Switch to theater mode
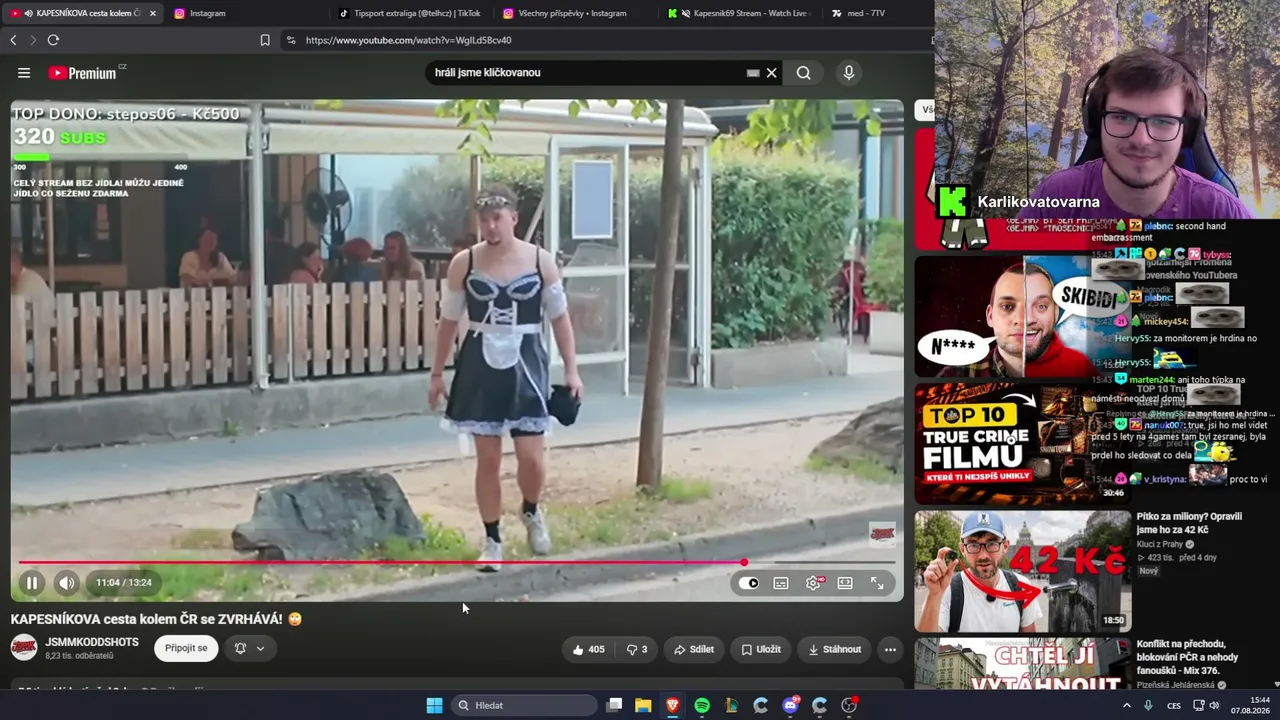The height and width of the screenshot is (720, 1280). (845, 583)
